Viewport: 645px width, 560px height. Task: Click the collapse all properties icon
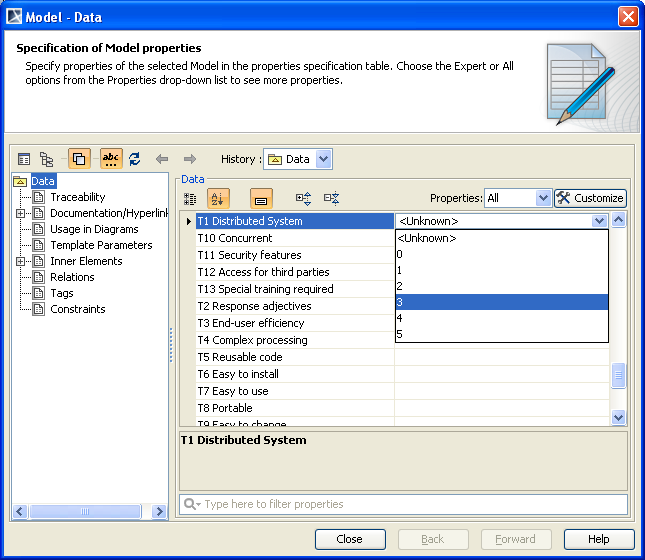tap(332, 198)
